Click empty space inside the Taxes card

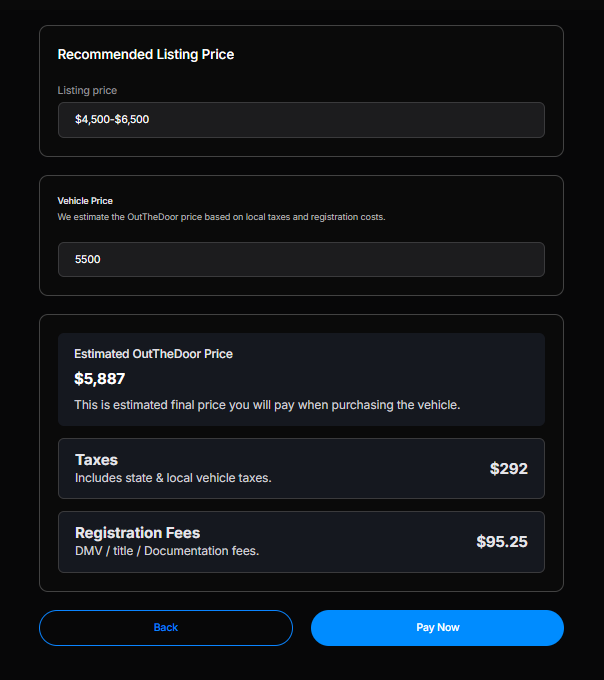pos(380,468)
